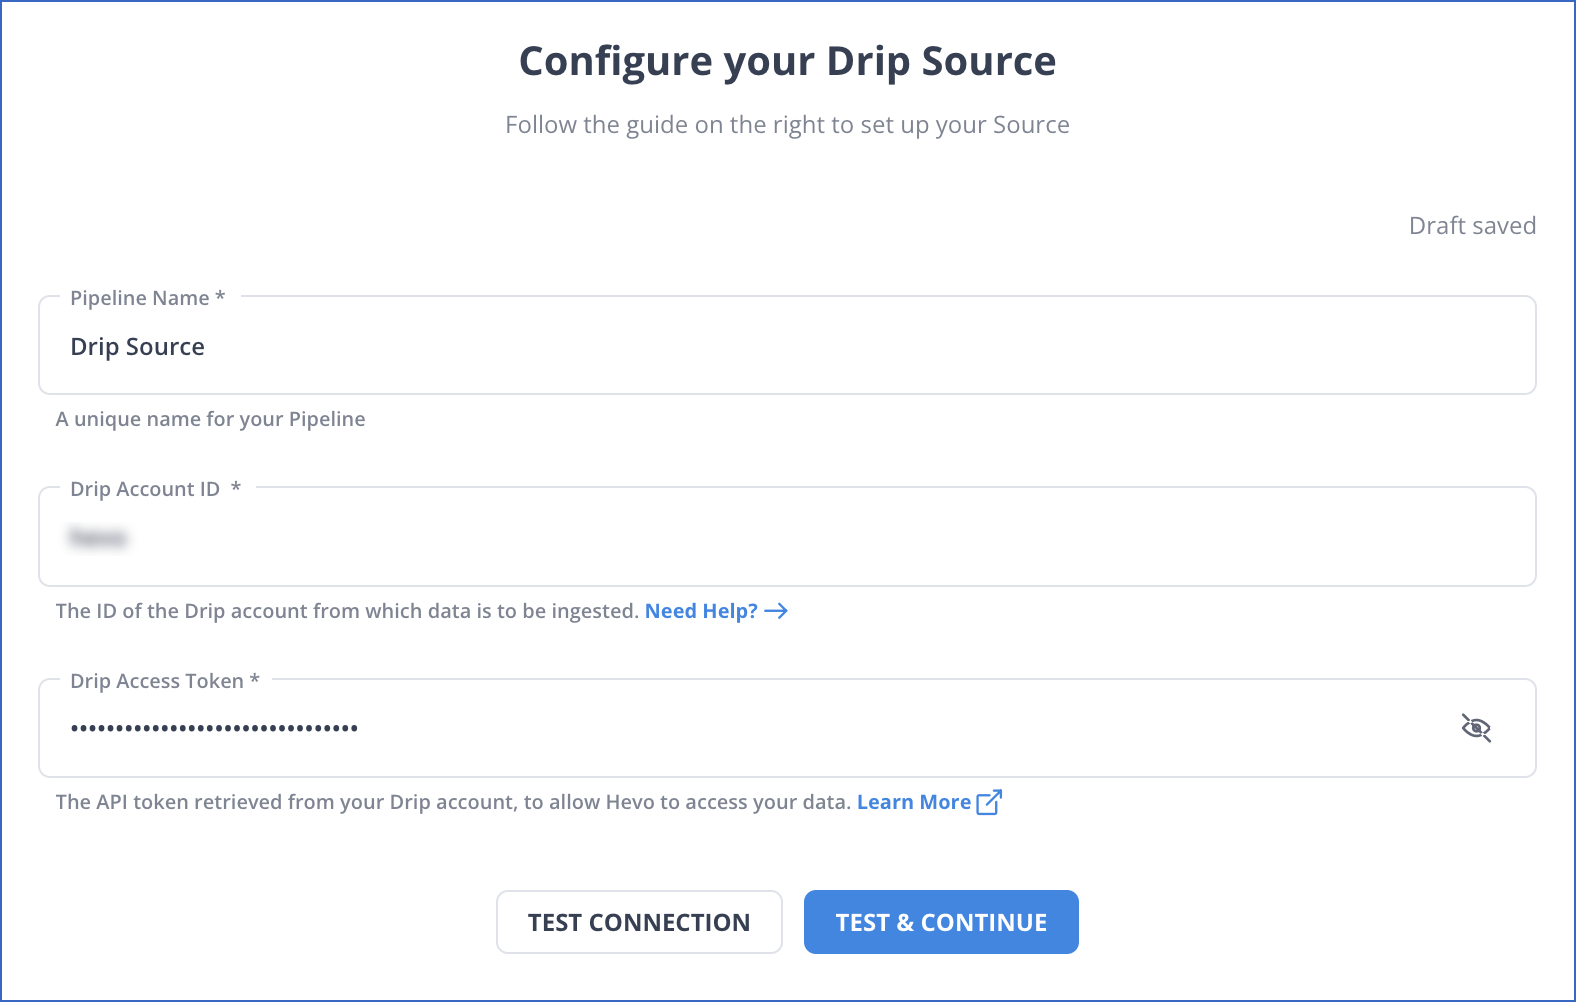Click the 'A unique name for your Pipeline' hint
This screenshot has height=1002, width=1576.
point(210,419)
